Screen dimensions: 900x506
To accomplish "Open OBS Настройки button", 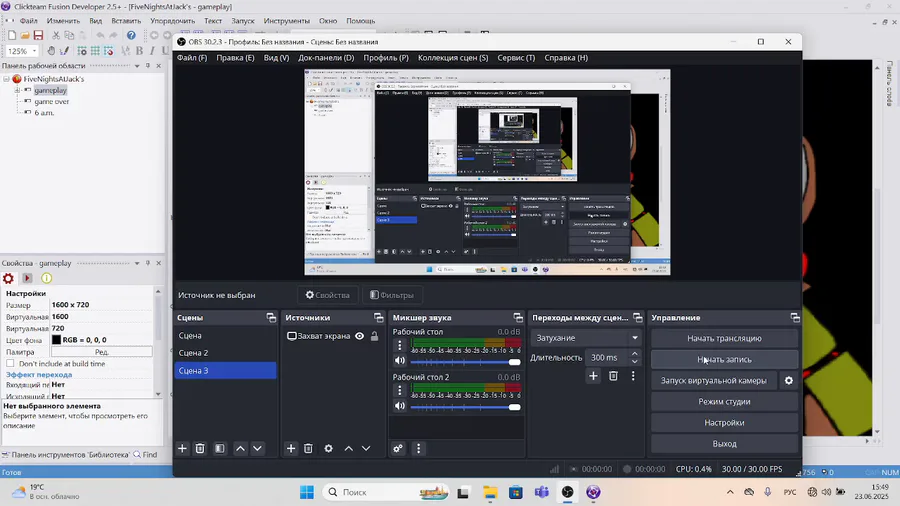I will coord(724,423).
